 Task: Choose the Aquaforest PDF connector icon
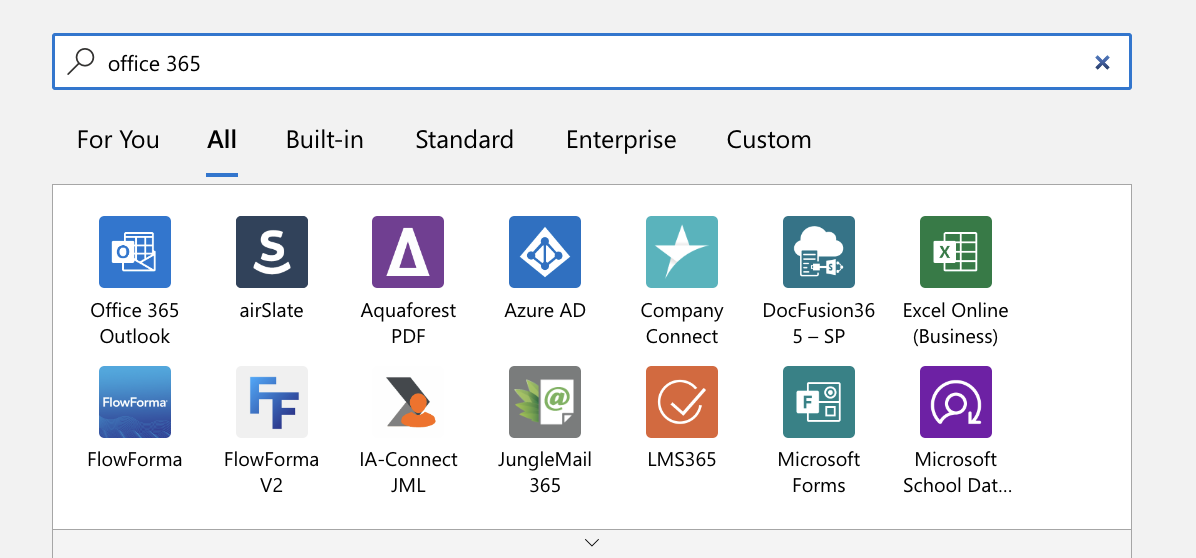pos(408,252)
